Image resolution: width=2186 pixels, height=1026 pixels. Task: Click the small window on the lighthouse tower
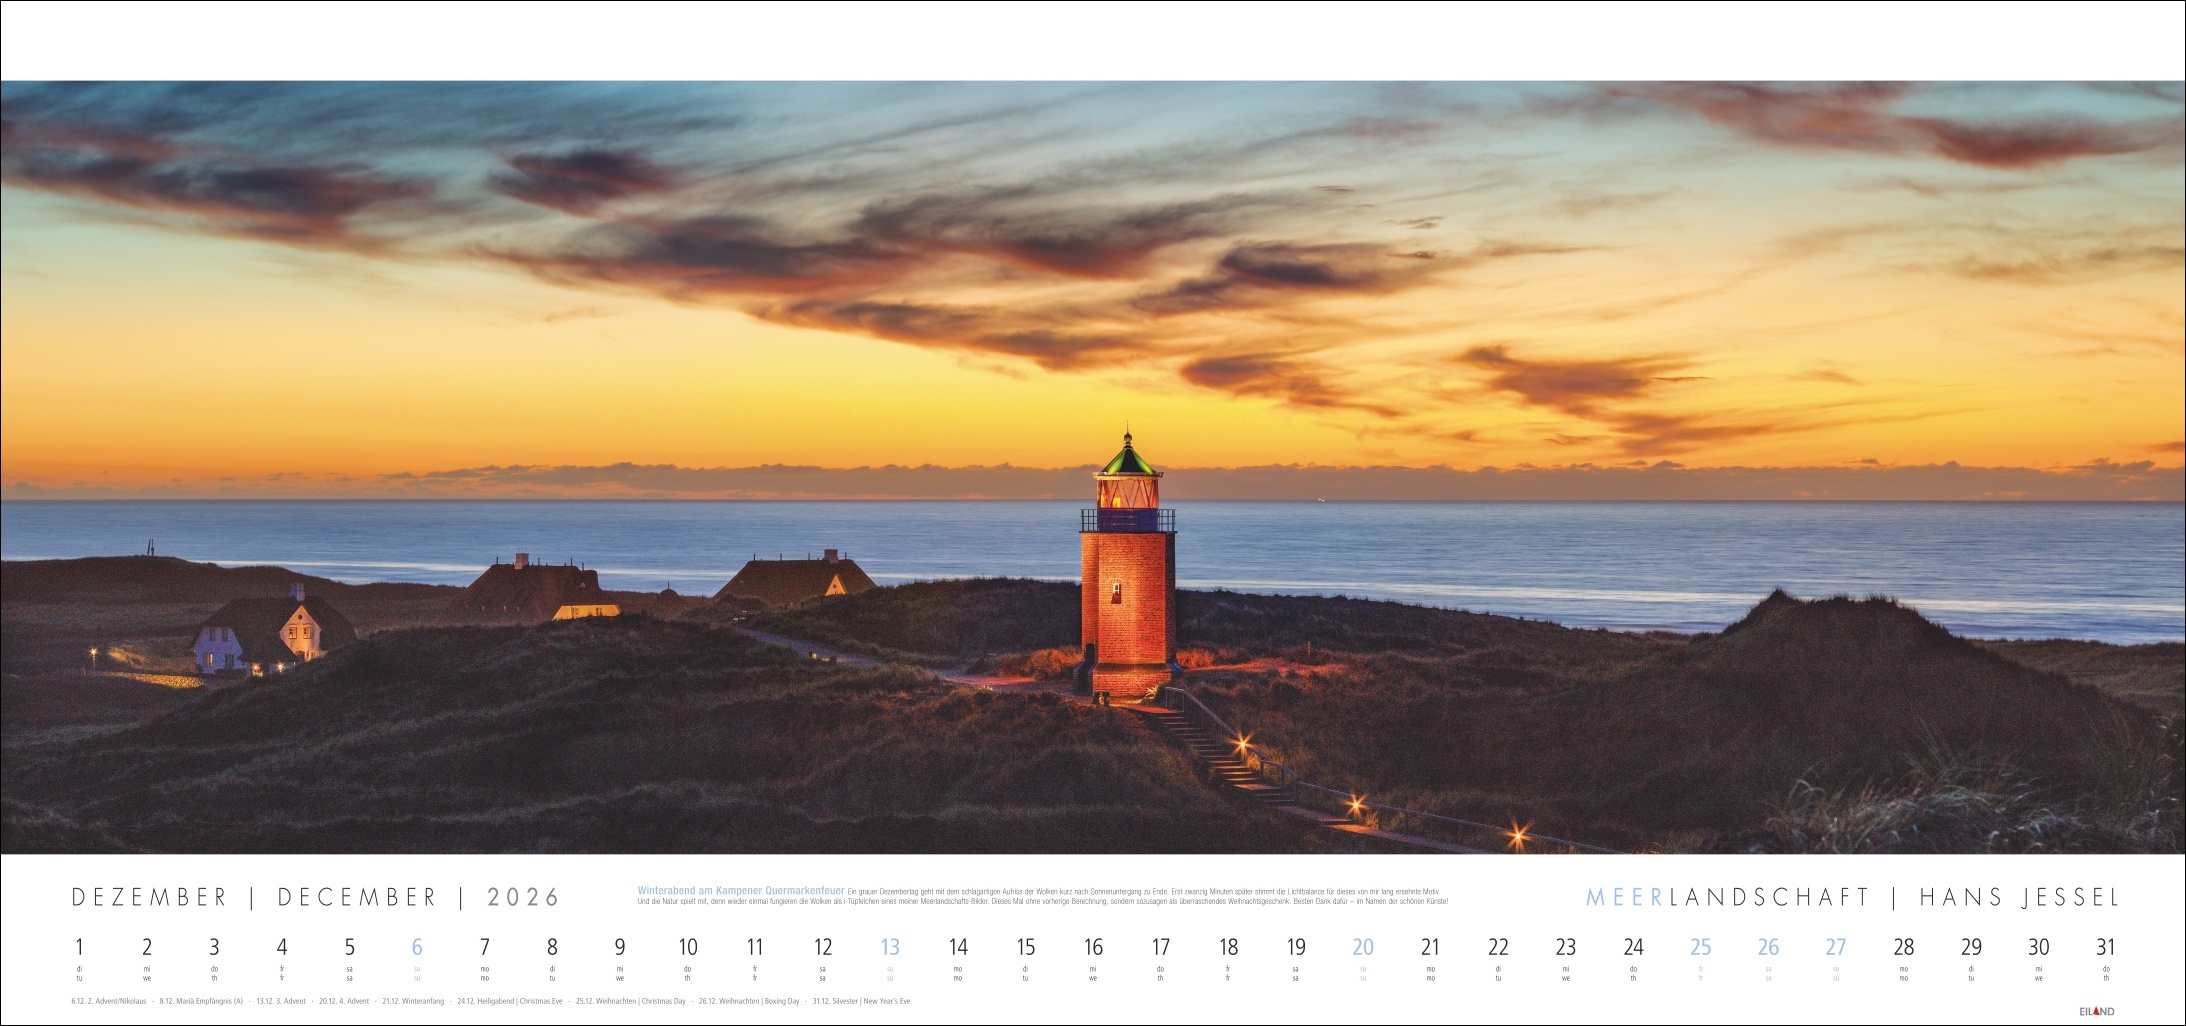click(1115, 591)
